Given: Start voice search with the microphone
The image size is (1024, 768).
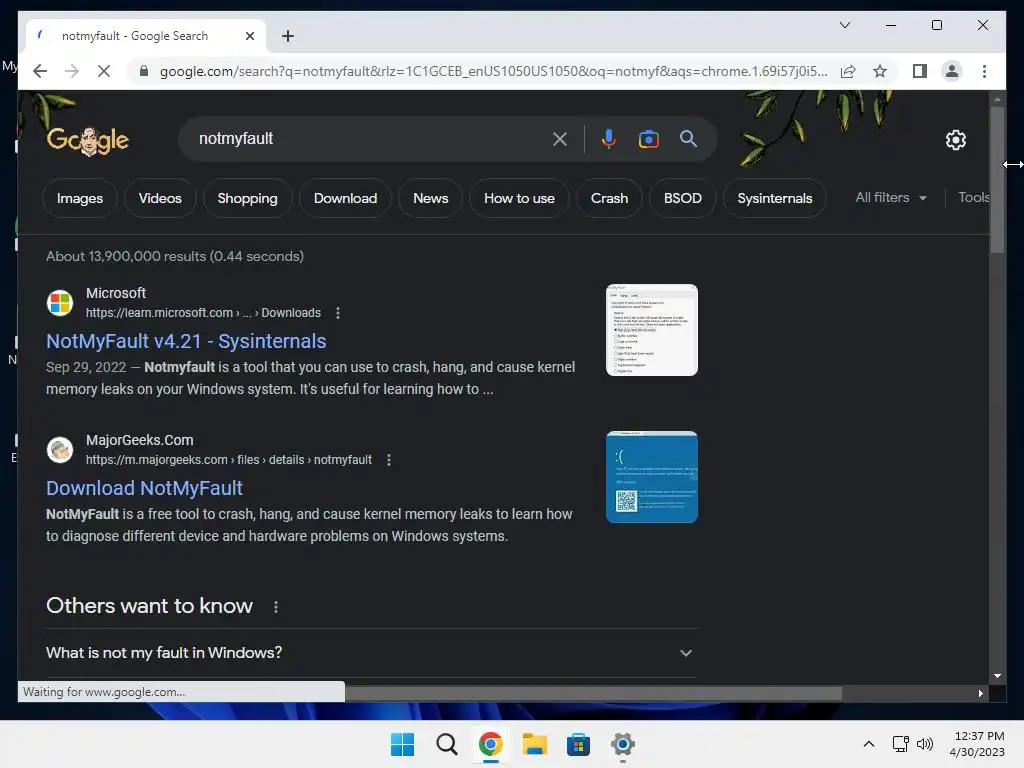Looking at the screenshot, I should (x=608, y=139).
